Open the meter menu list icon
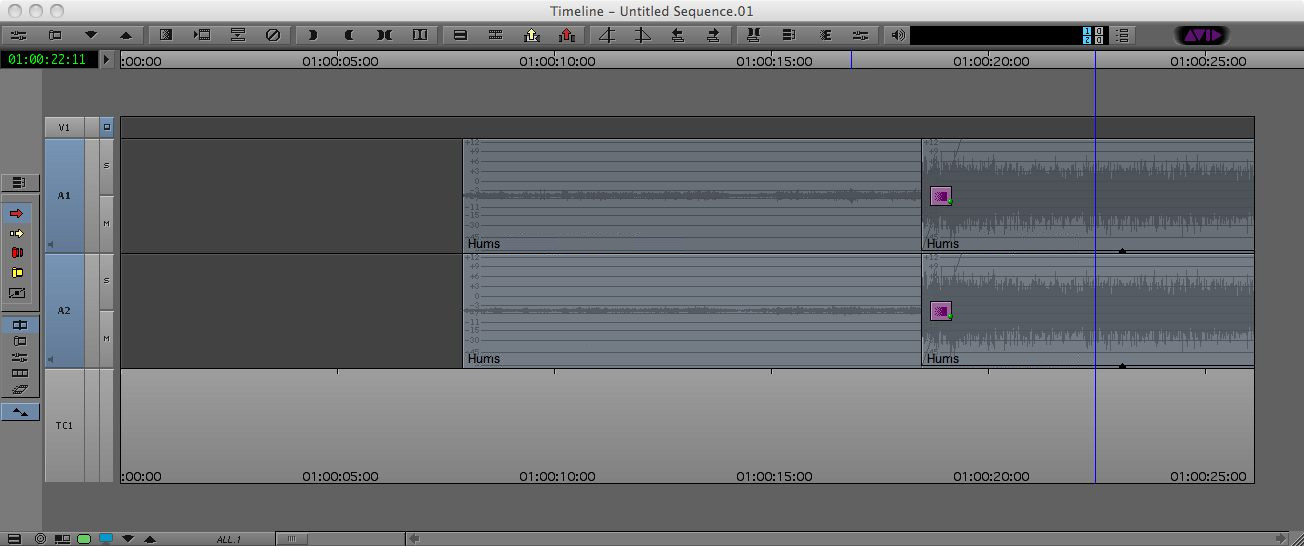The height and width of the screenshot is (546, 1304). click(x=1122, y=35)
